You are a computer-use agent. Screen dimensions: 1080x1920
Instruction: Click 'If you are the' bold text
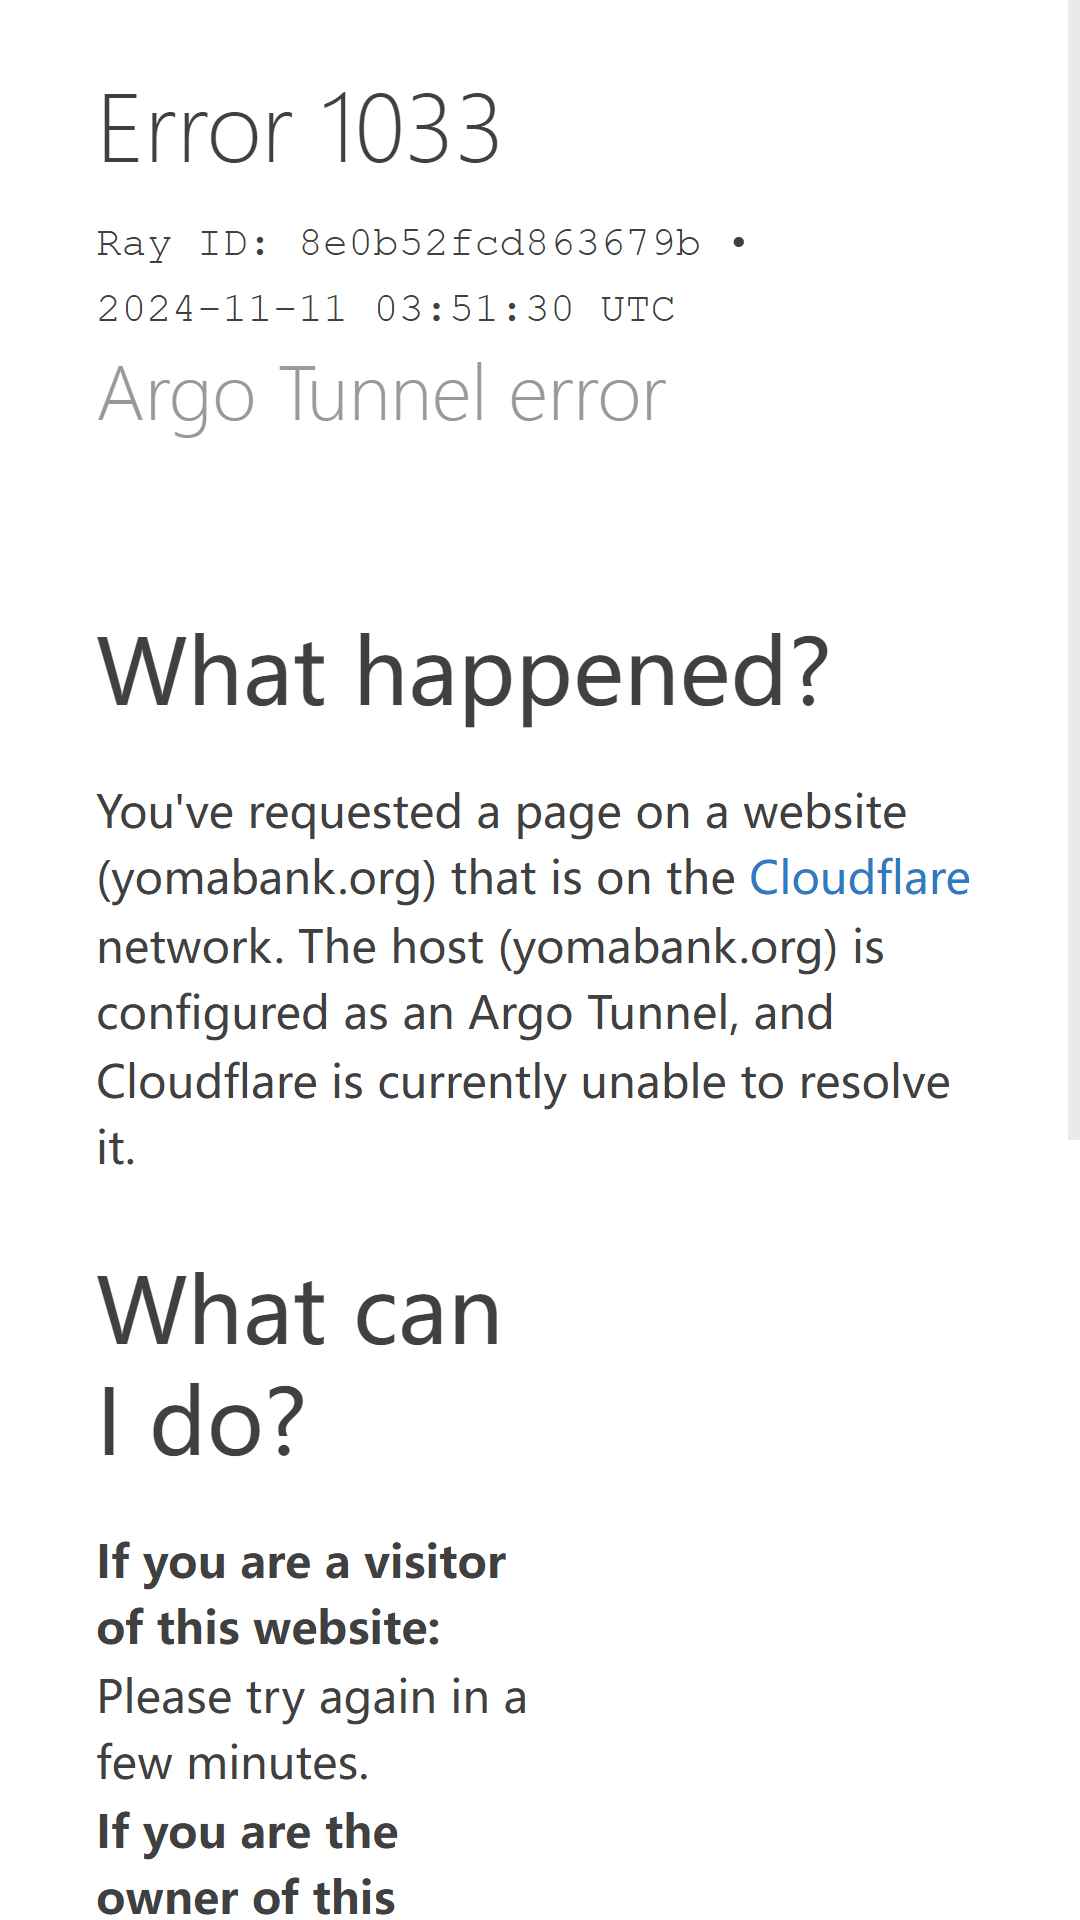tap(247, 1833)
